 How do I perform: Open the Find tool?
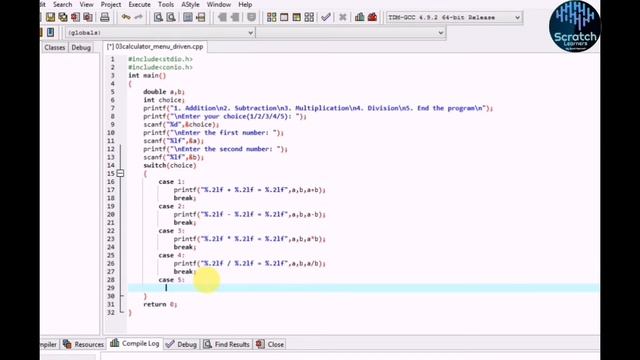[158, 17]
